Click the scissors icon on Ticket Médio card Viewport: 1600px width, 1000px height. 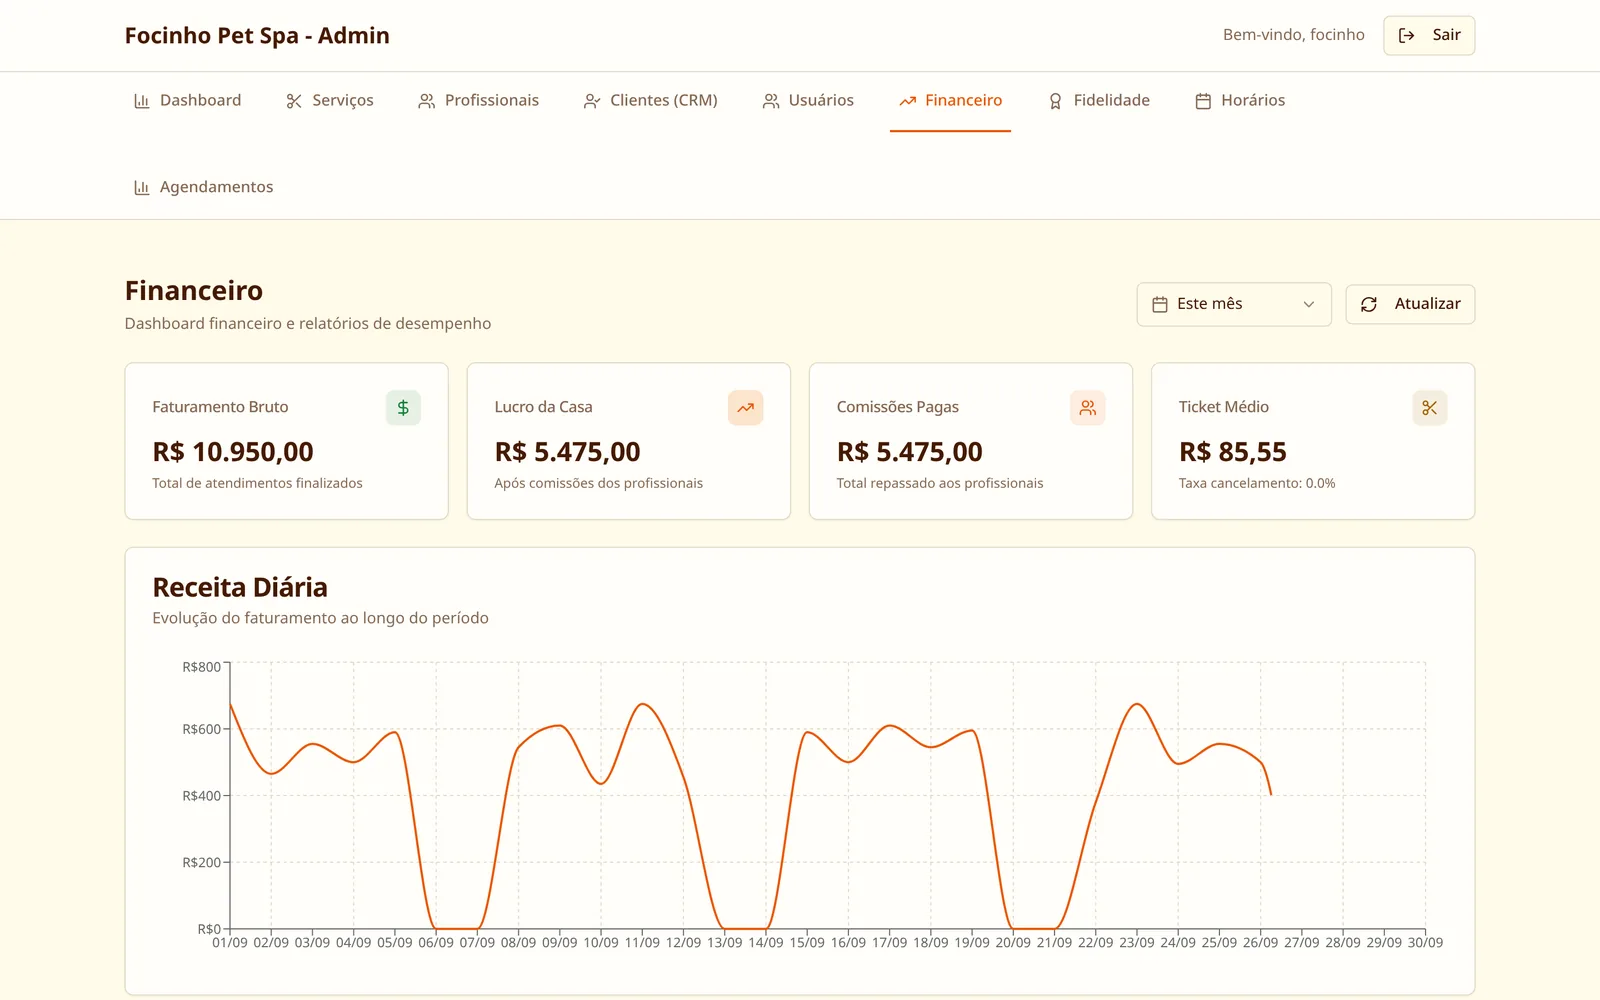click(x=1430, y=408)
